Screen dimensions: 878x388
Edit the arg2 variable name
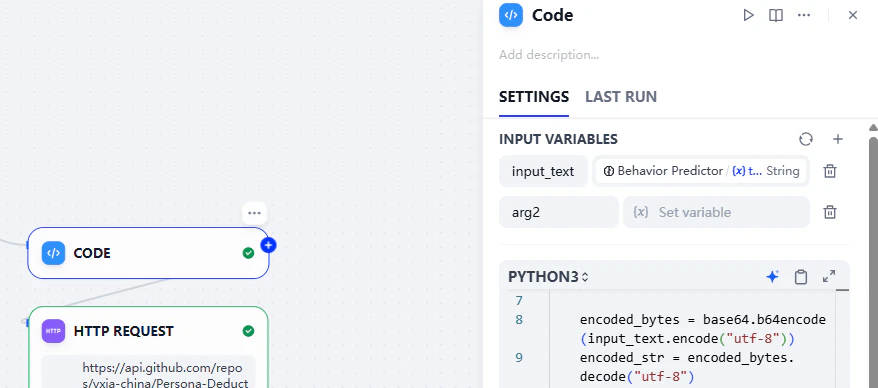pyautogui.click(x=558, y=212)
